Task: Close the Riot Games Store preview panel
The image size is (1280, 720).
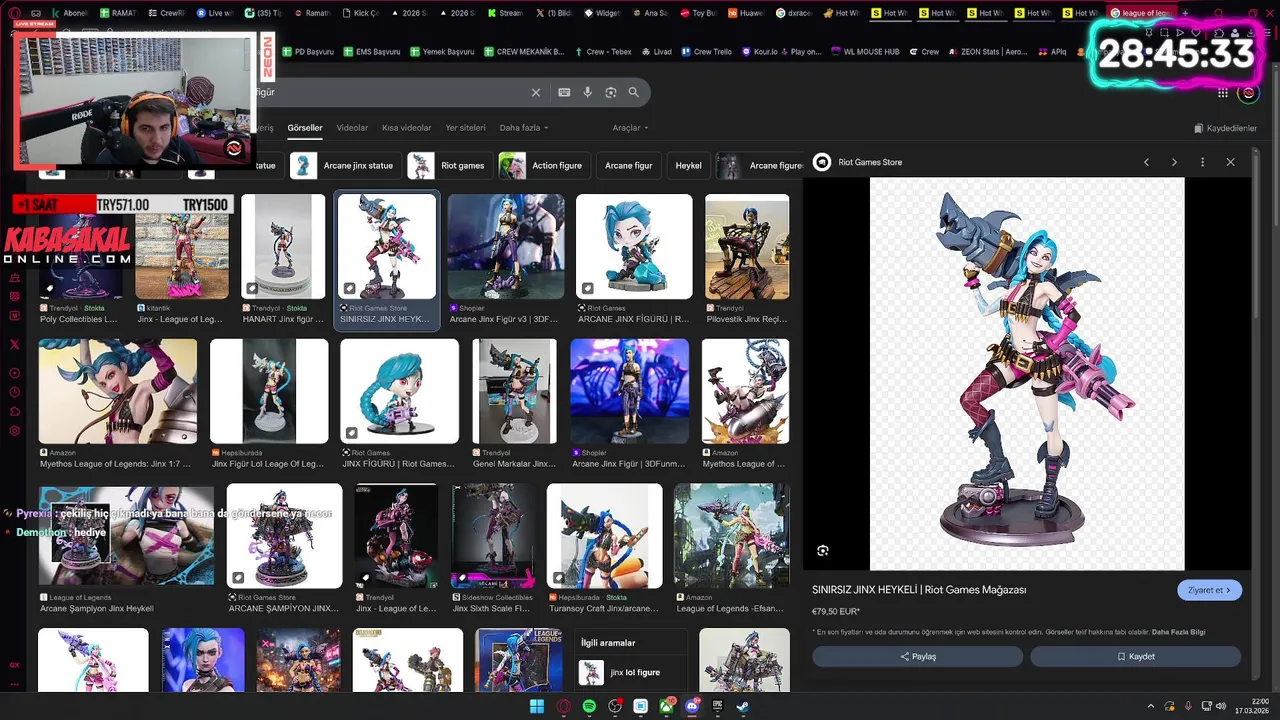Action: tap(1230, 162)
